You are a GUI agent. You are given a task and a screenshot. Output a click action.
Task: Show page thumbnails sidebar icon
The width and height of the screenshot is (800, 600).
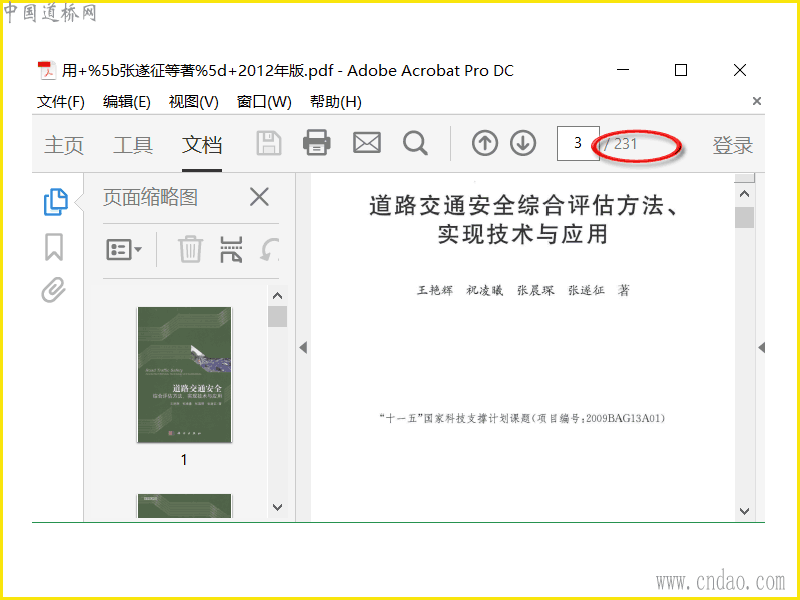(x=55, y=202)
